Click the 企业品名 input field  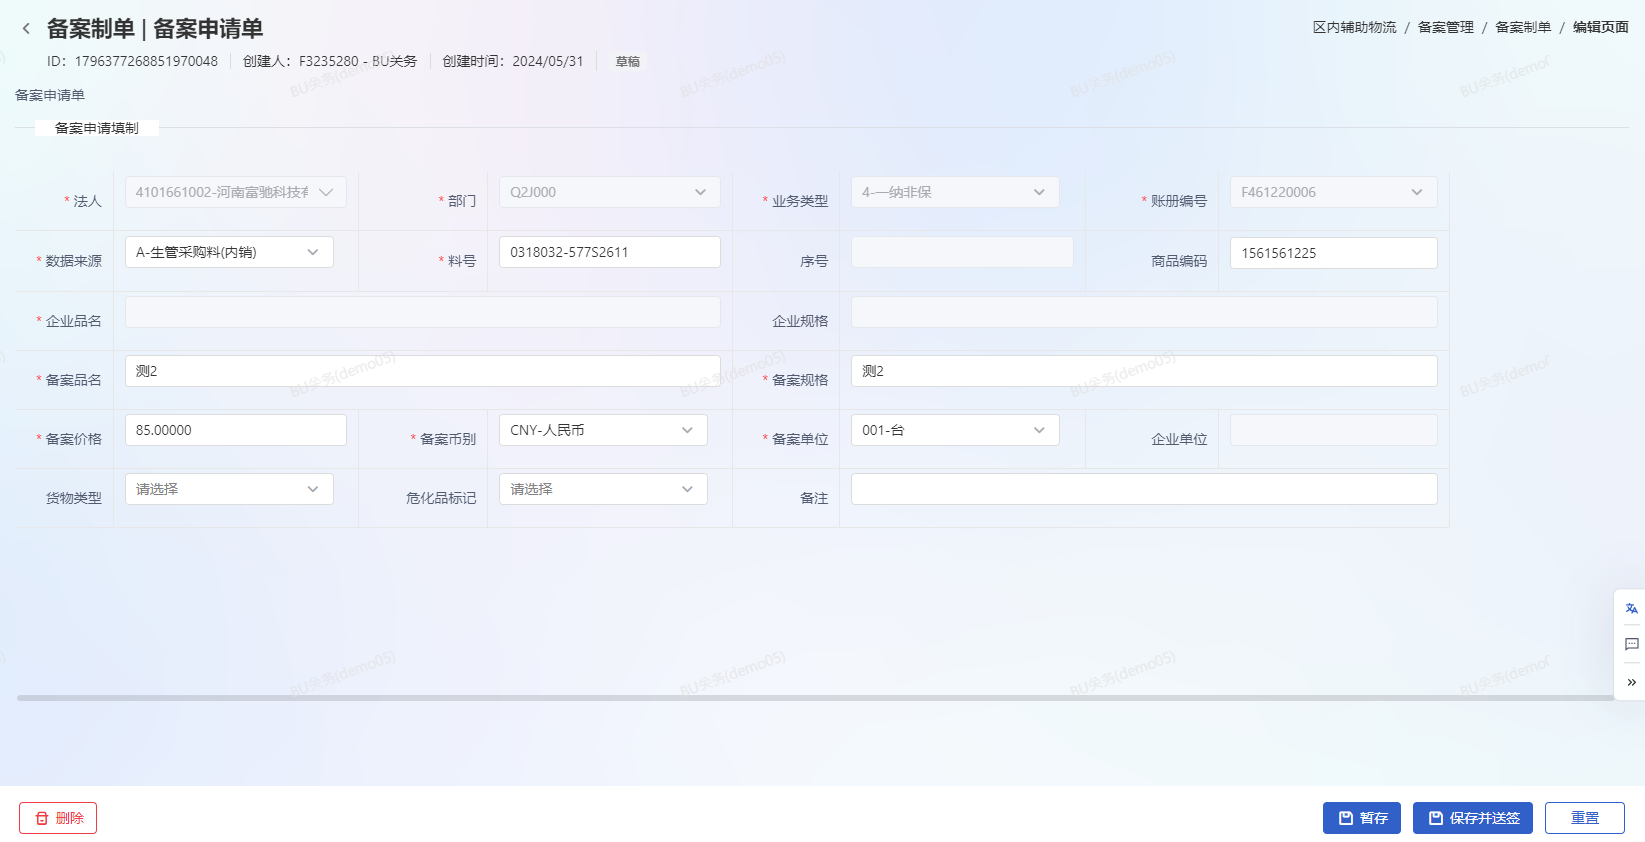[x=423, y=312]
